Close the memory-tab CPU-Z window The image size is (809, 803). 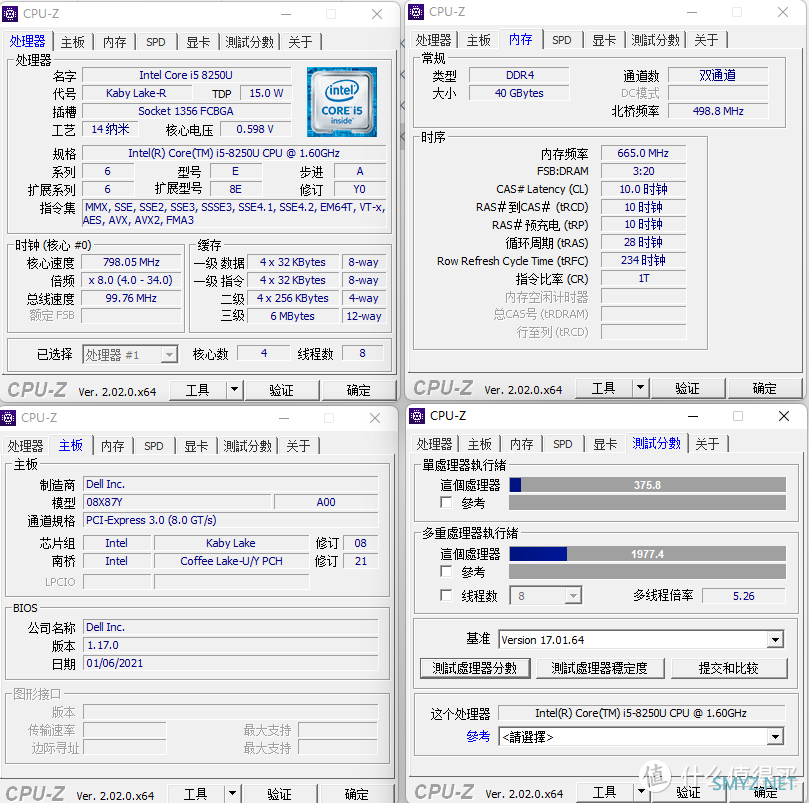pyautogui.click(x=783, y=12)
